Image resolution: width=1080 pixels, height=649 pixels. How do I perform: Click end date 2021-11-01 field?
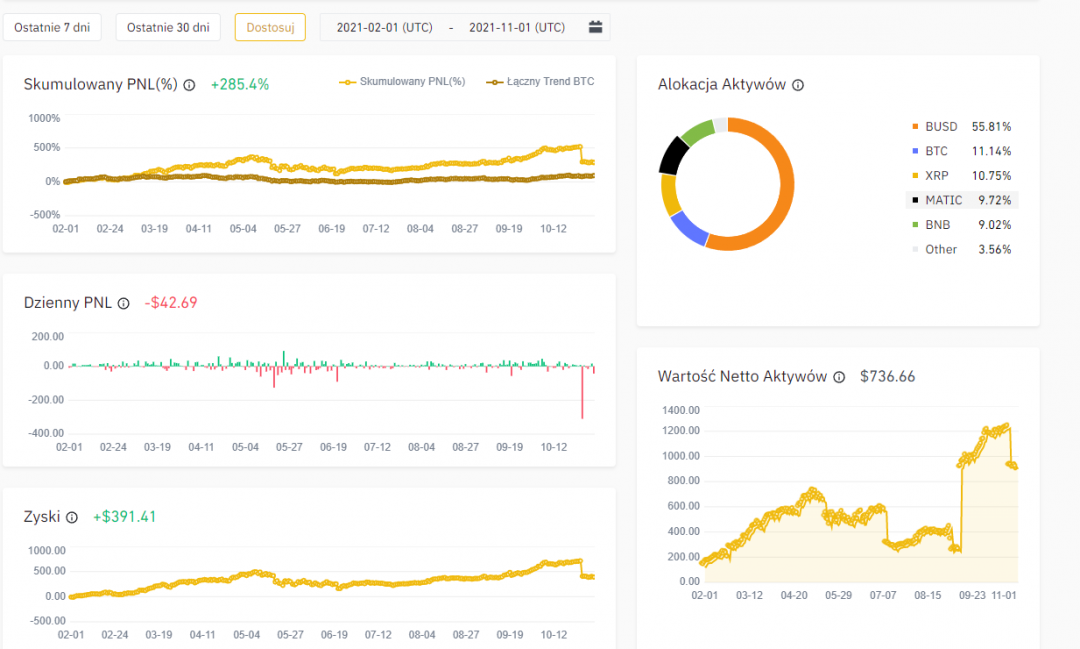click(516, 28)
